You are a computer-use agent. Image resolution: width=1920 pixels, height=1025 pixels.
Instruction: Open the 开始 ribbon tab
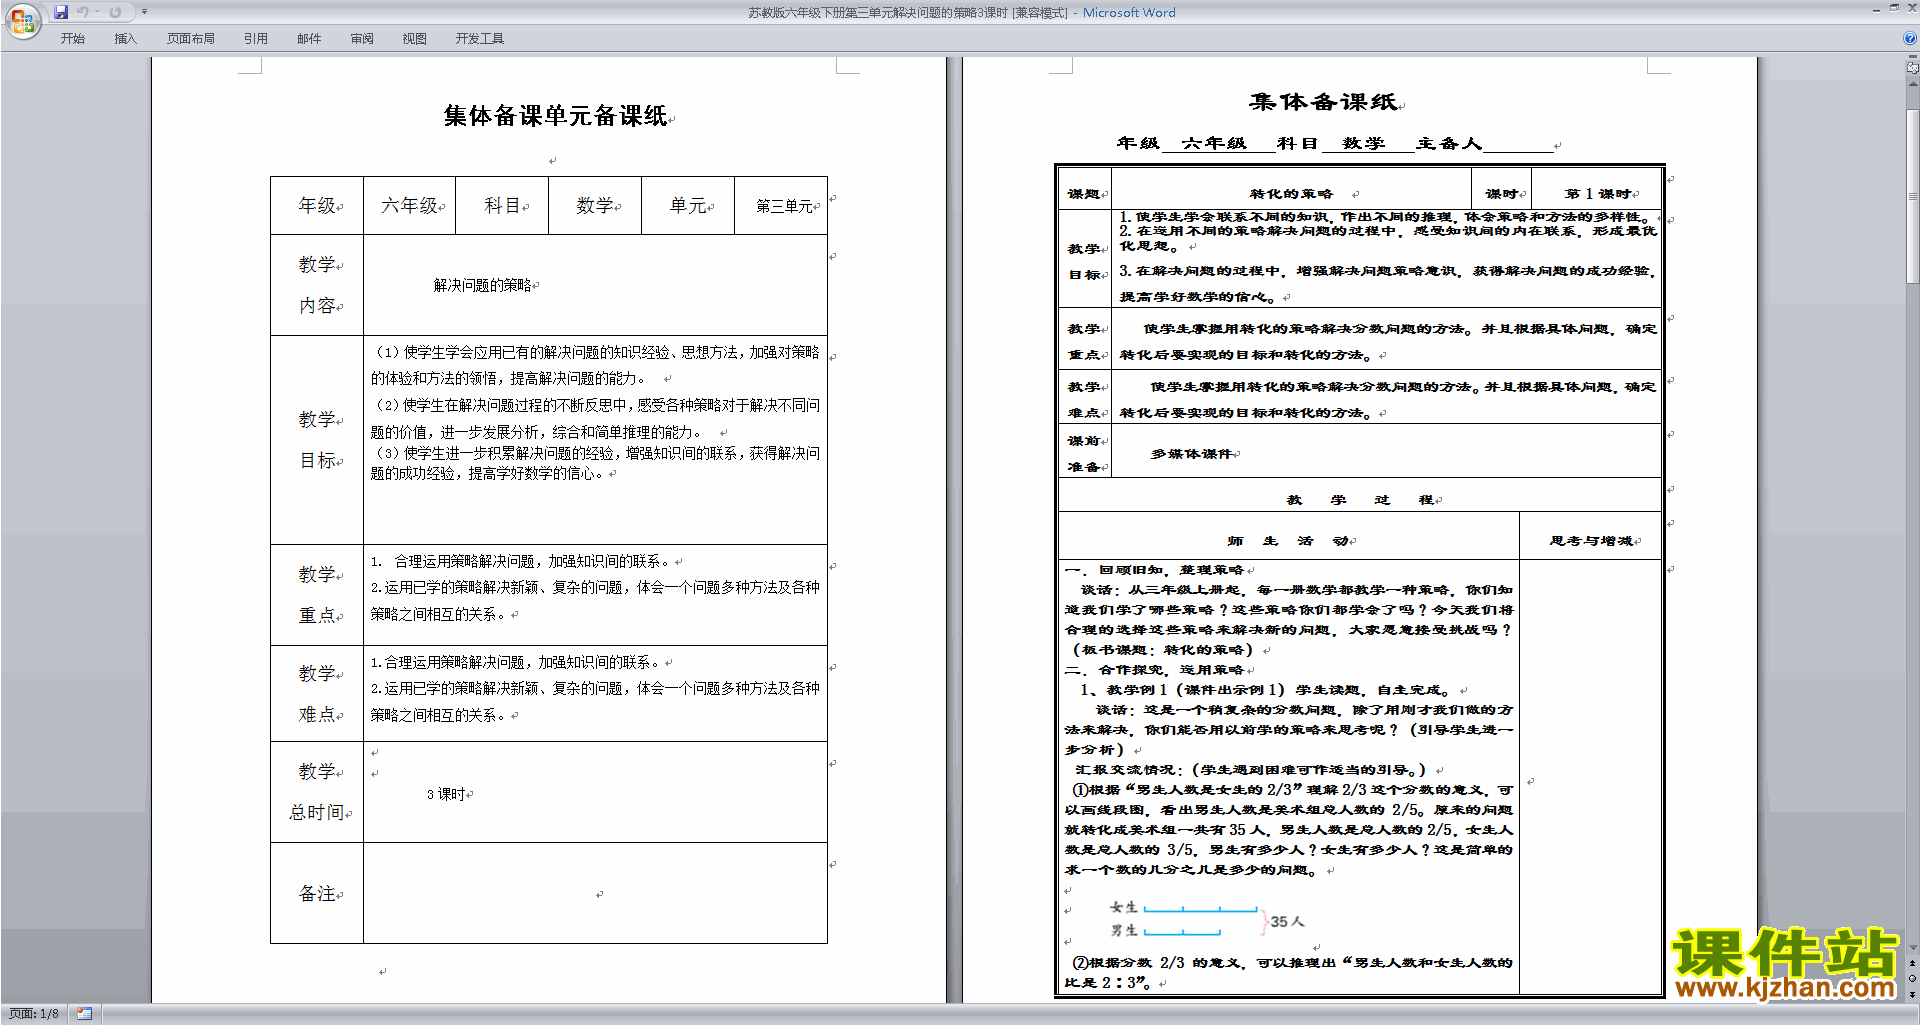coord(72,39)
